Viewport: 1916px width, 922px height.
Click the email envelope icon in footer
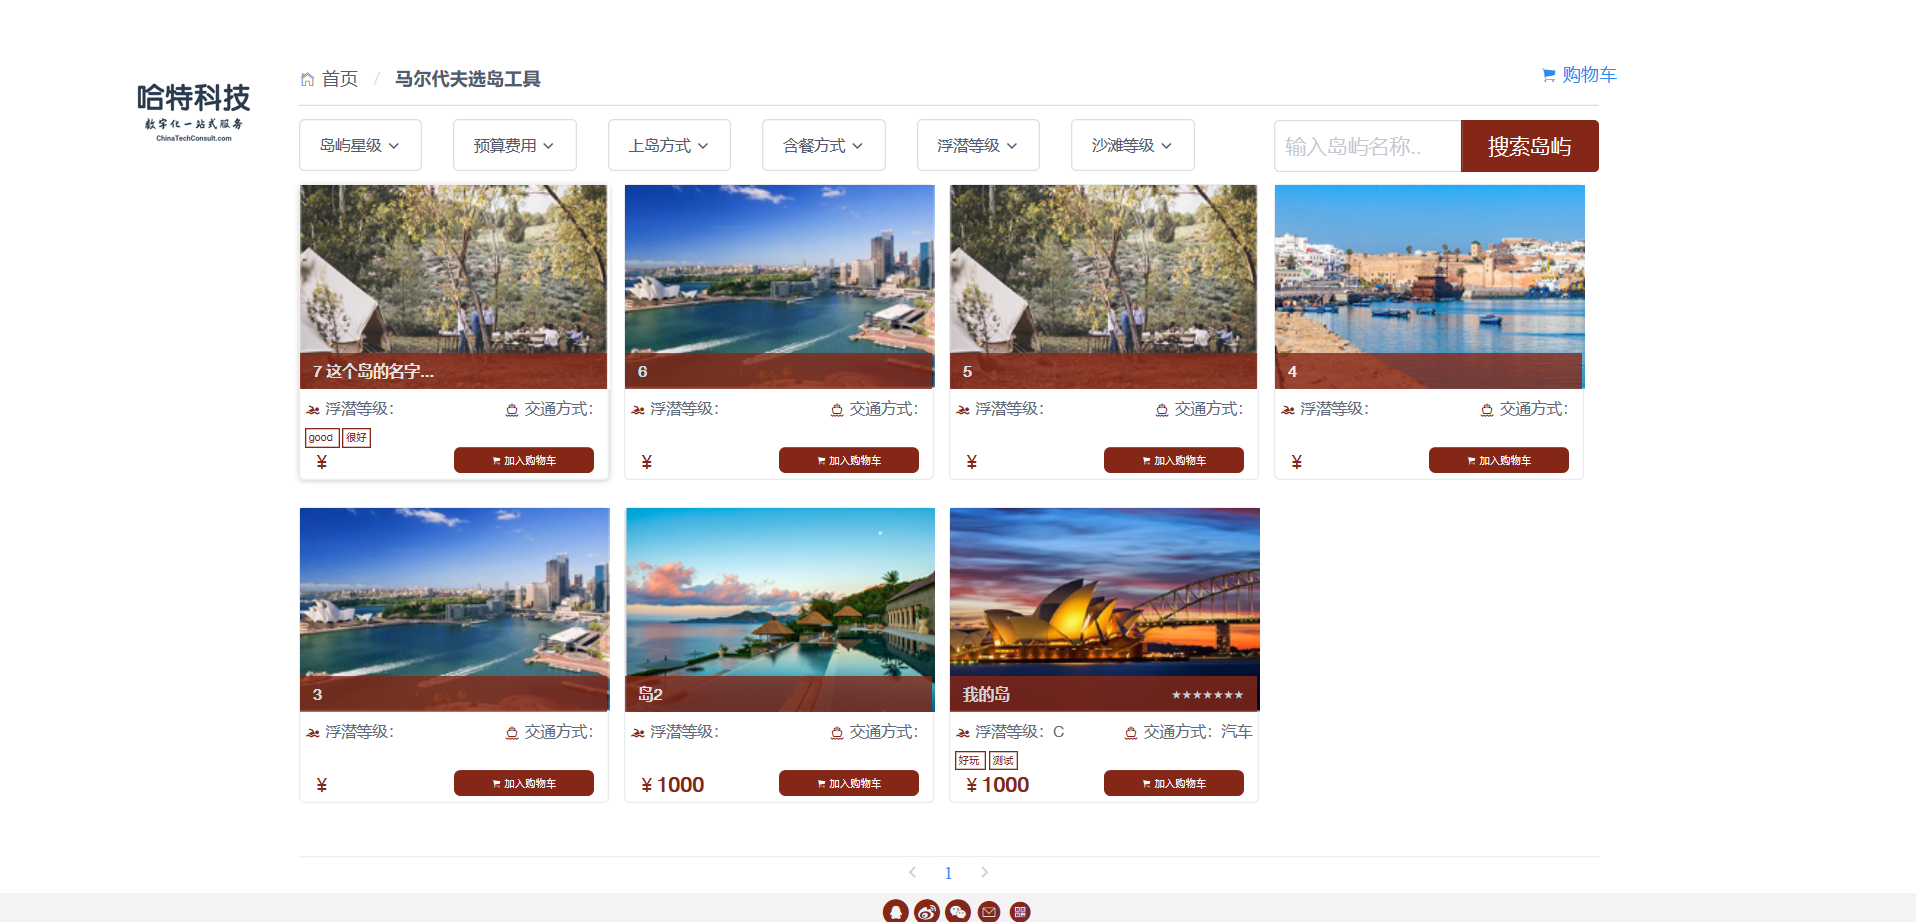coord(989,911)
